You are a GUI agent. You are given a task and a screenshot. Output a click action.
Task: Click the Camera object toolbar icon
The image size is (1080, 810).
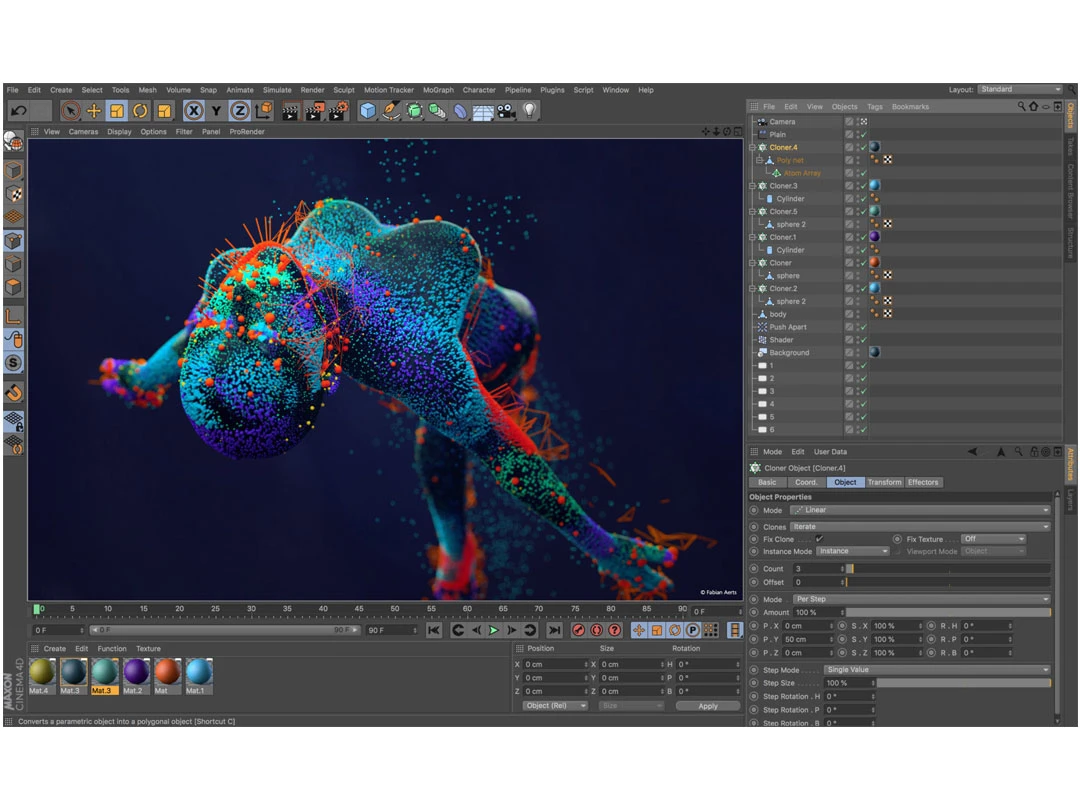pos(506,111)
